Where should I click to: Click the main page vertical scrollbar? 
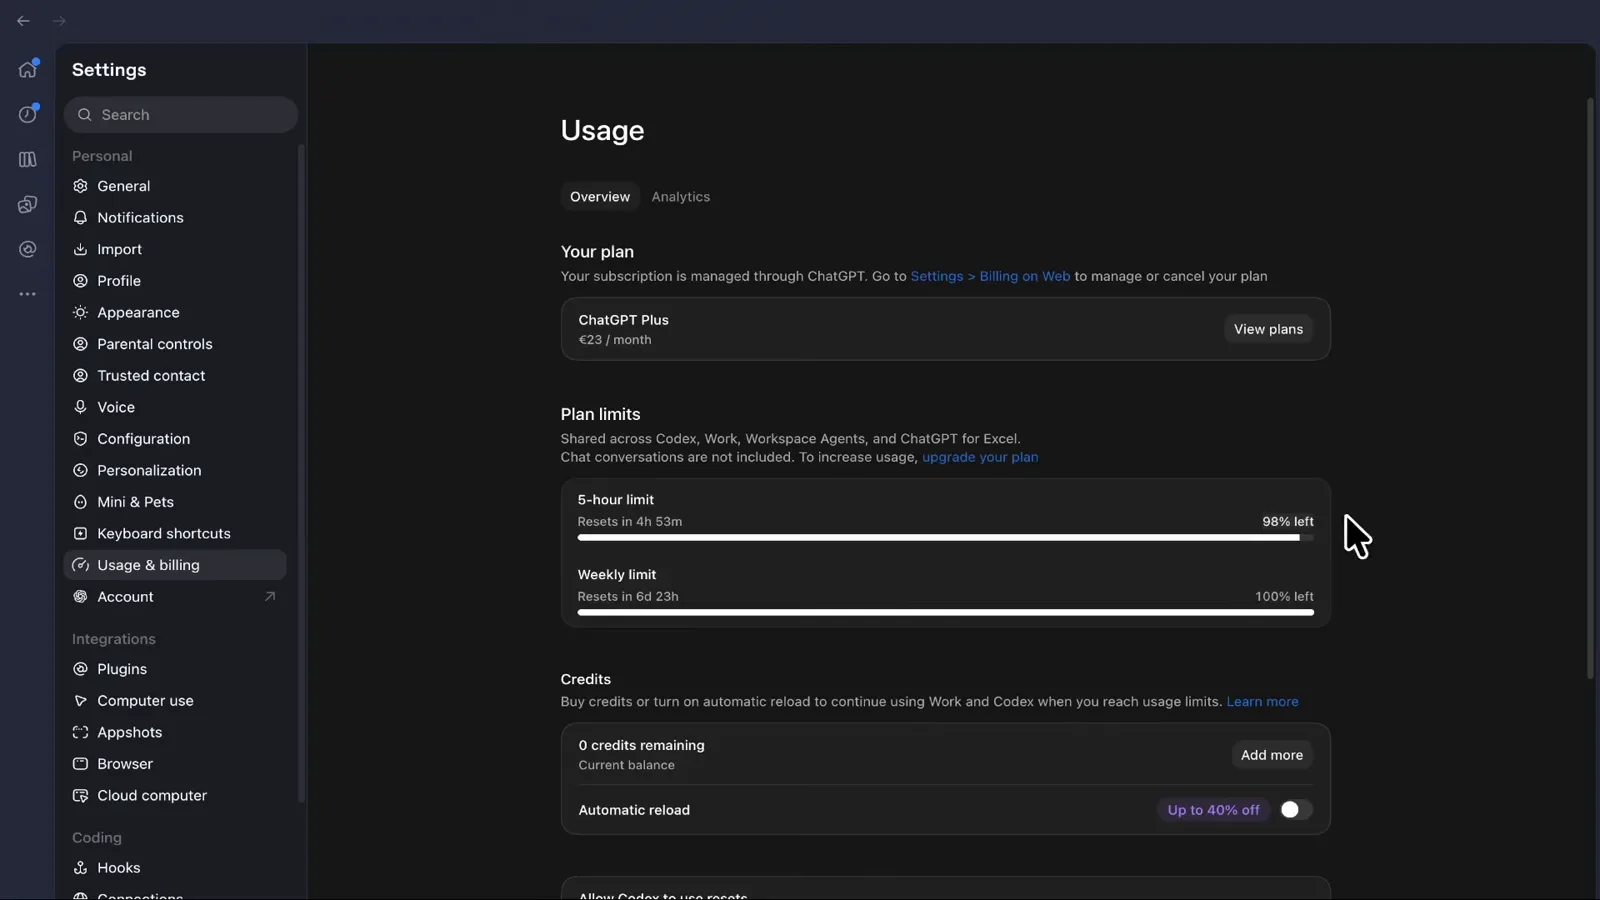pos(1590,389)
